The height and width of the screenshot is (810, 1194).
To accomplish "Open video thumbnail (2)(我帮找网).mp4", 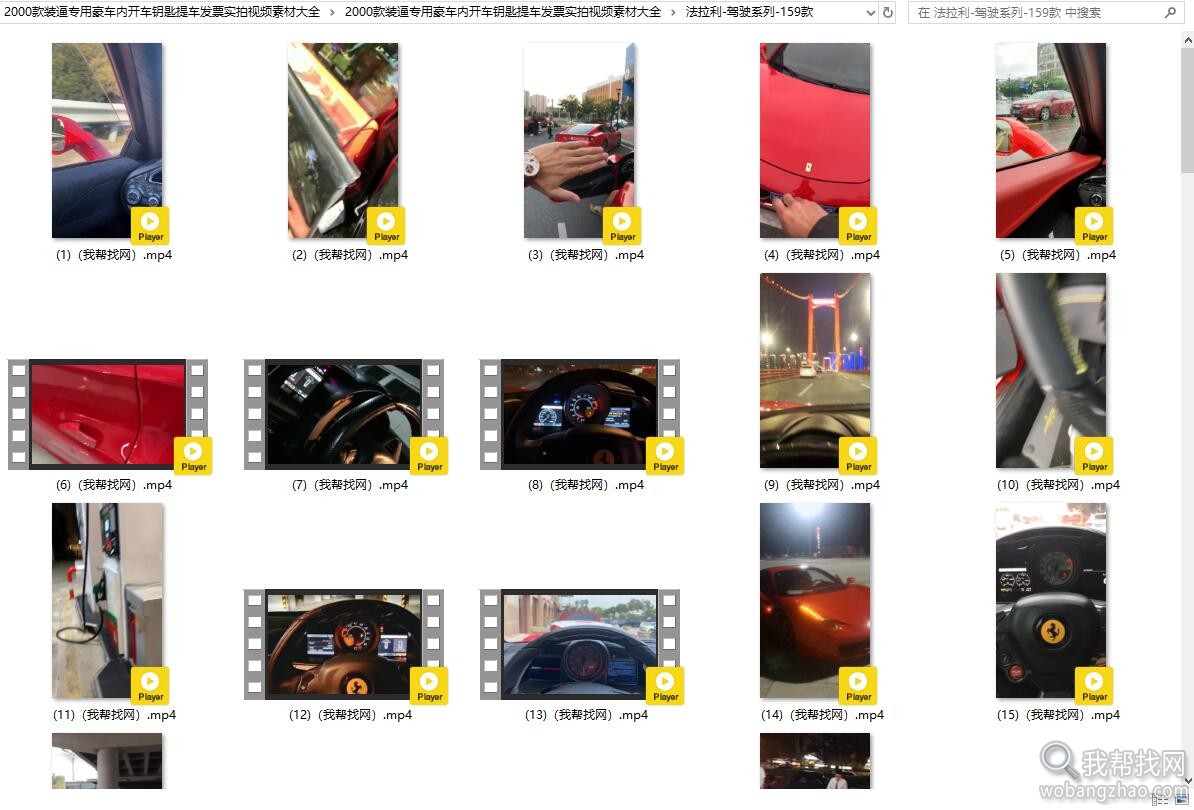I will (343, 140).
